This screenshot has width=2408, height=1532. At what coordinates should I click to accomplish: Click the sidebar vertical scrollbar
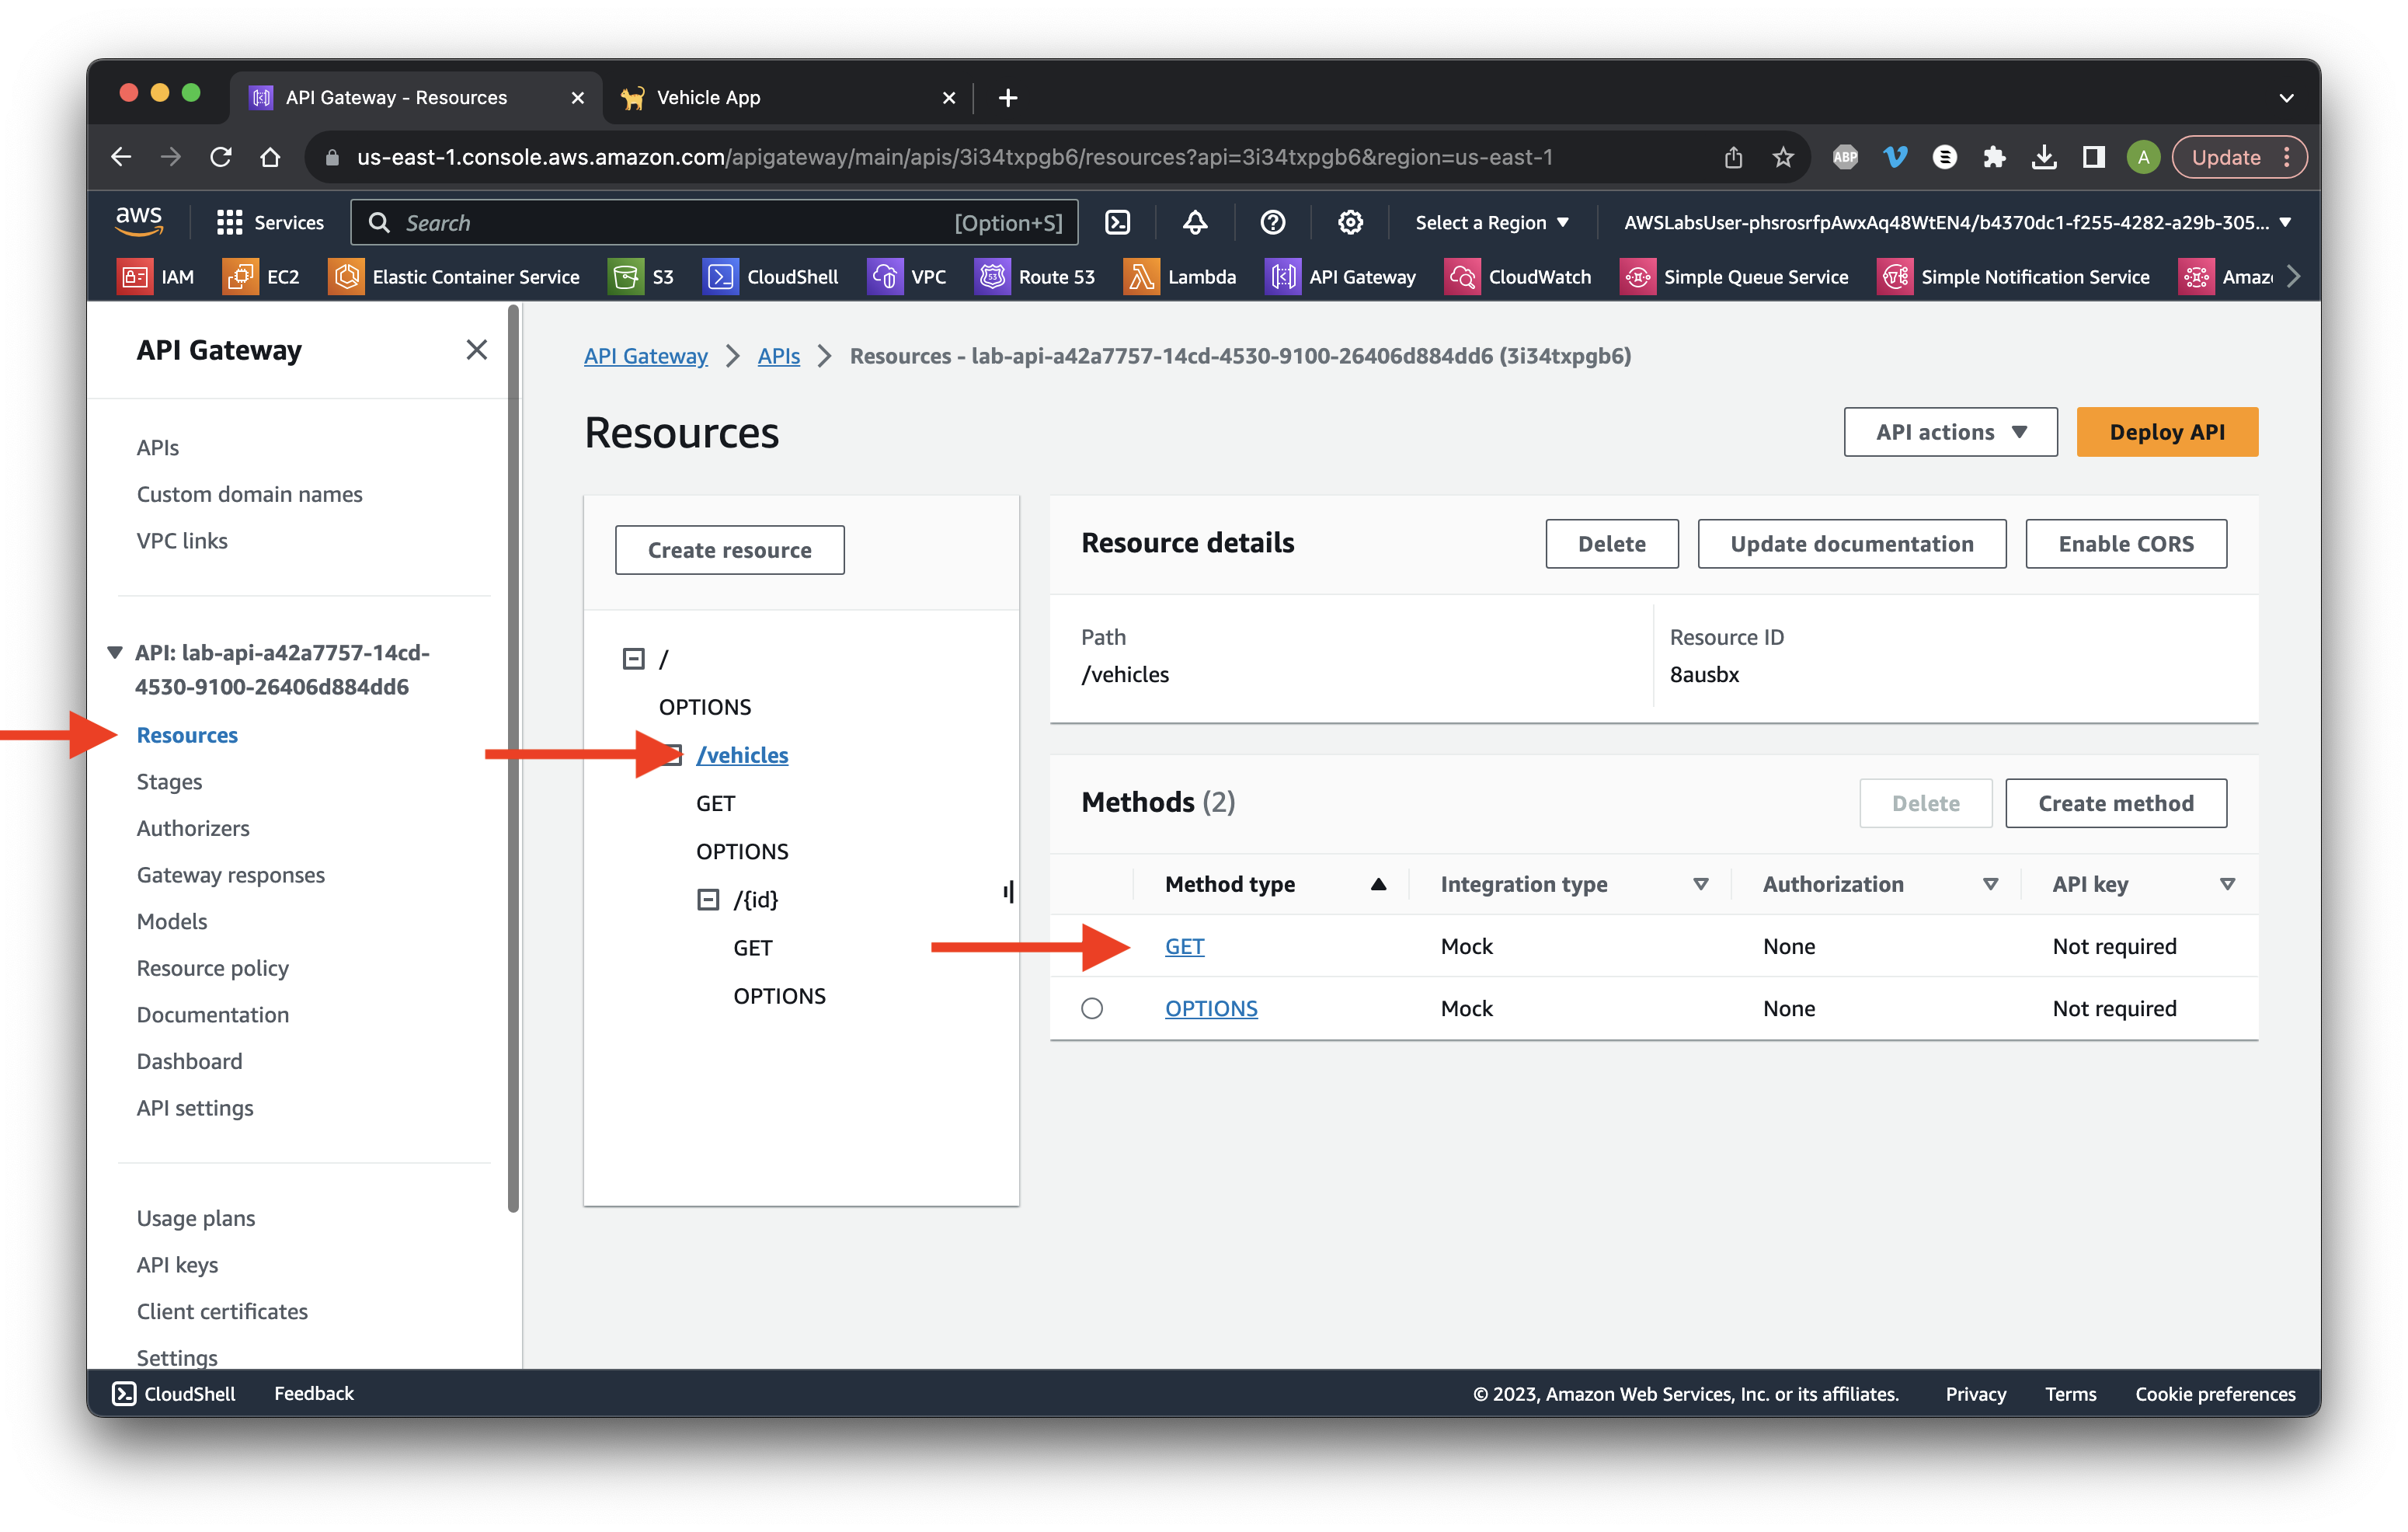(513, 758)
